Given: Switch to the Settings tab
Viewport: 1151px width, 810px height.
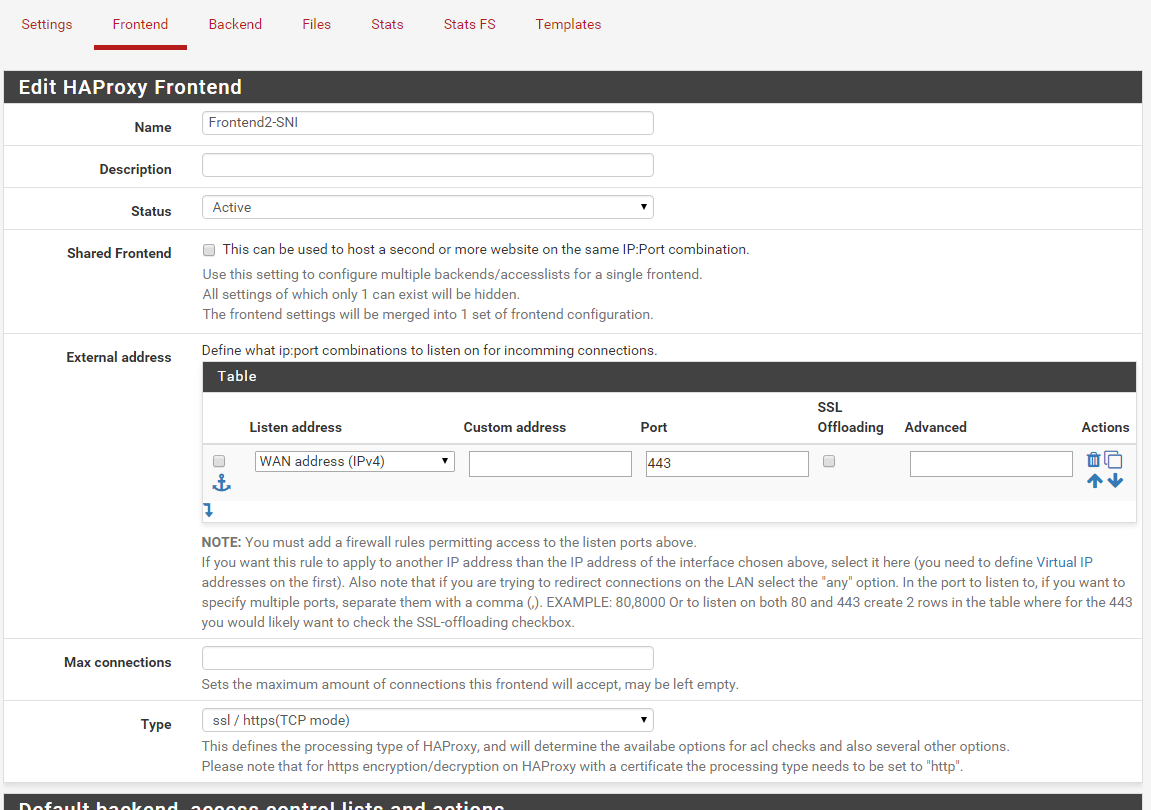Looking at the screenshot, I should (x=47, y=24).
